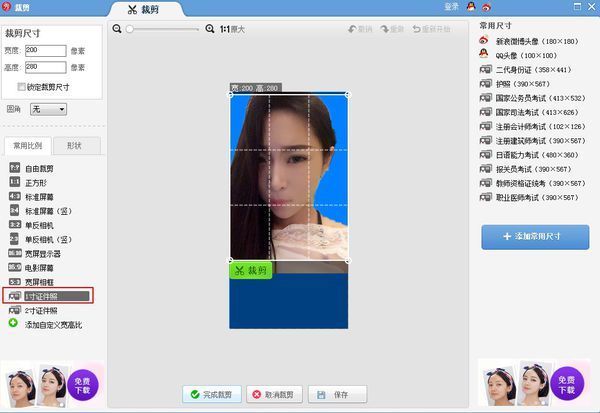Enable the 锁定裁剪尺寸 checkbox
The image size is (600, 413).
pyautogui.click(x=22, y=87)
